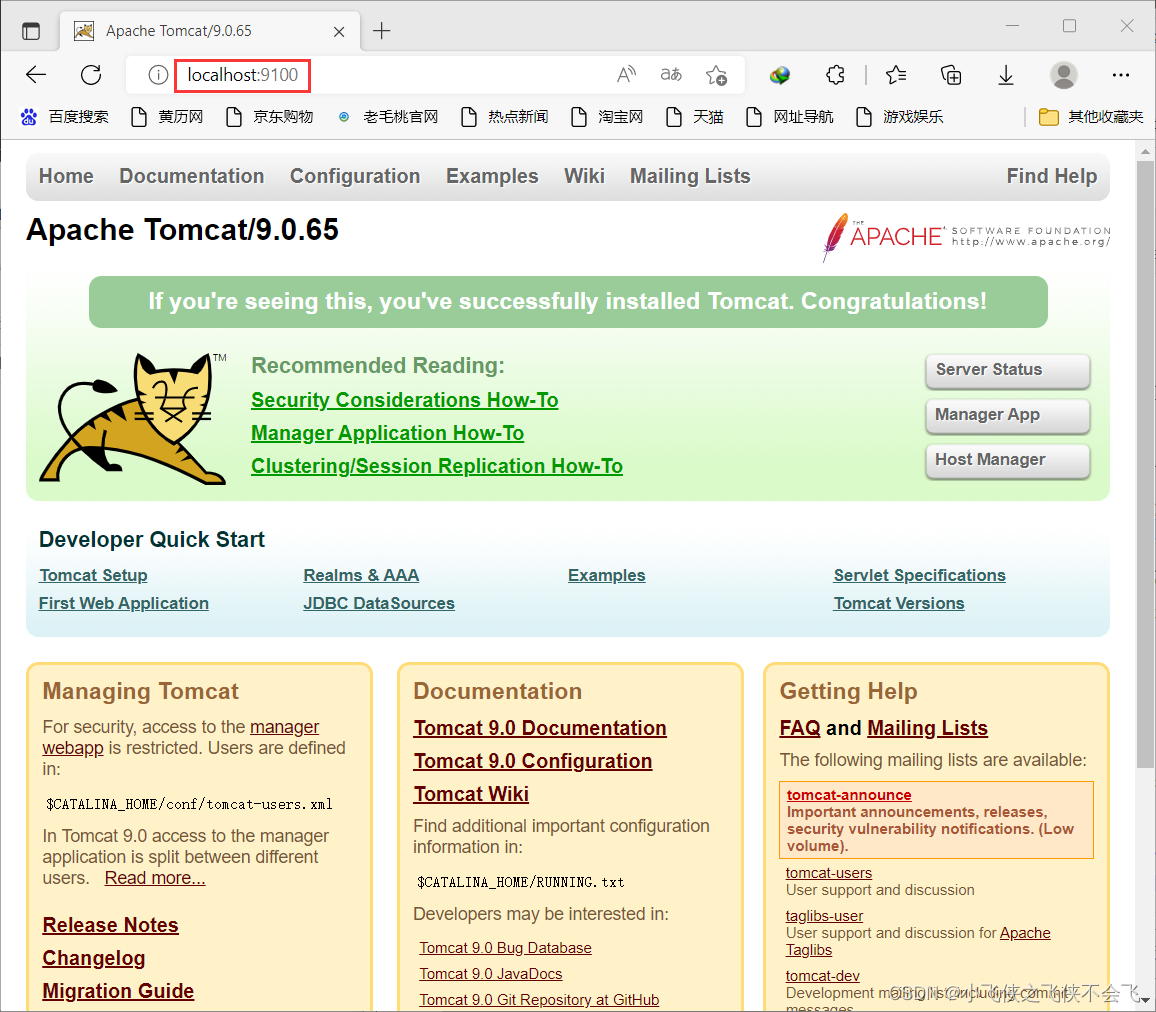Viewport: 1156px width, 1012px height.
Task: Click the Manager App button
Action: coord(1007,415)
